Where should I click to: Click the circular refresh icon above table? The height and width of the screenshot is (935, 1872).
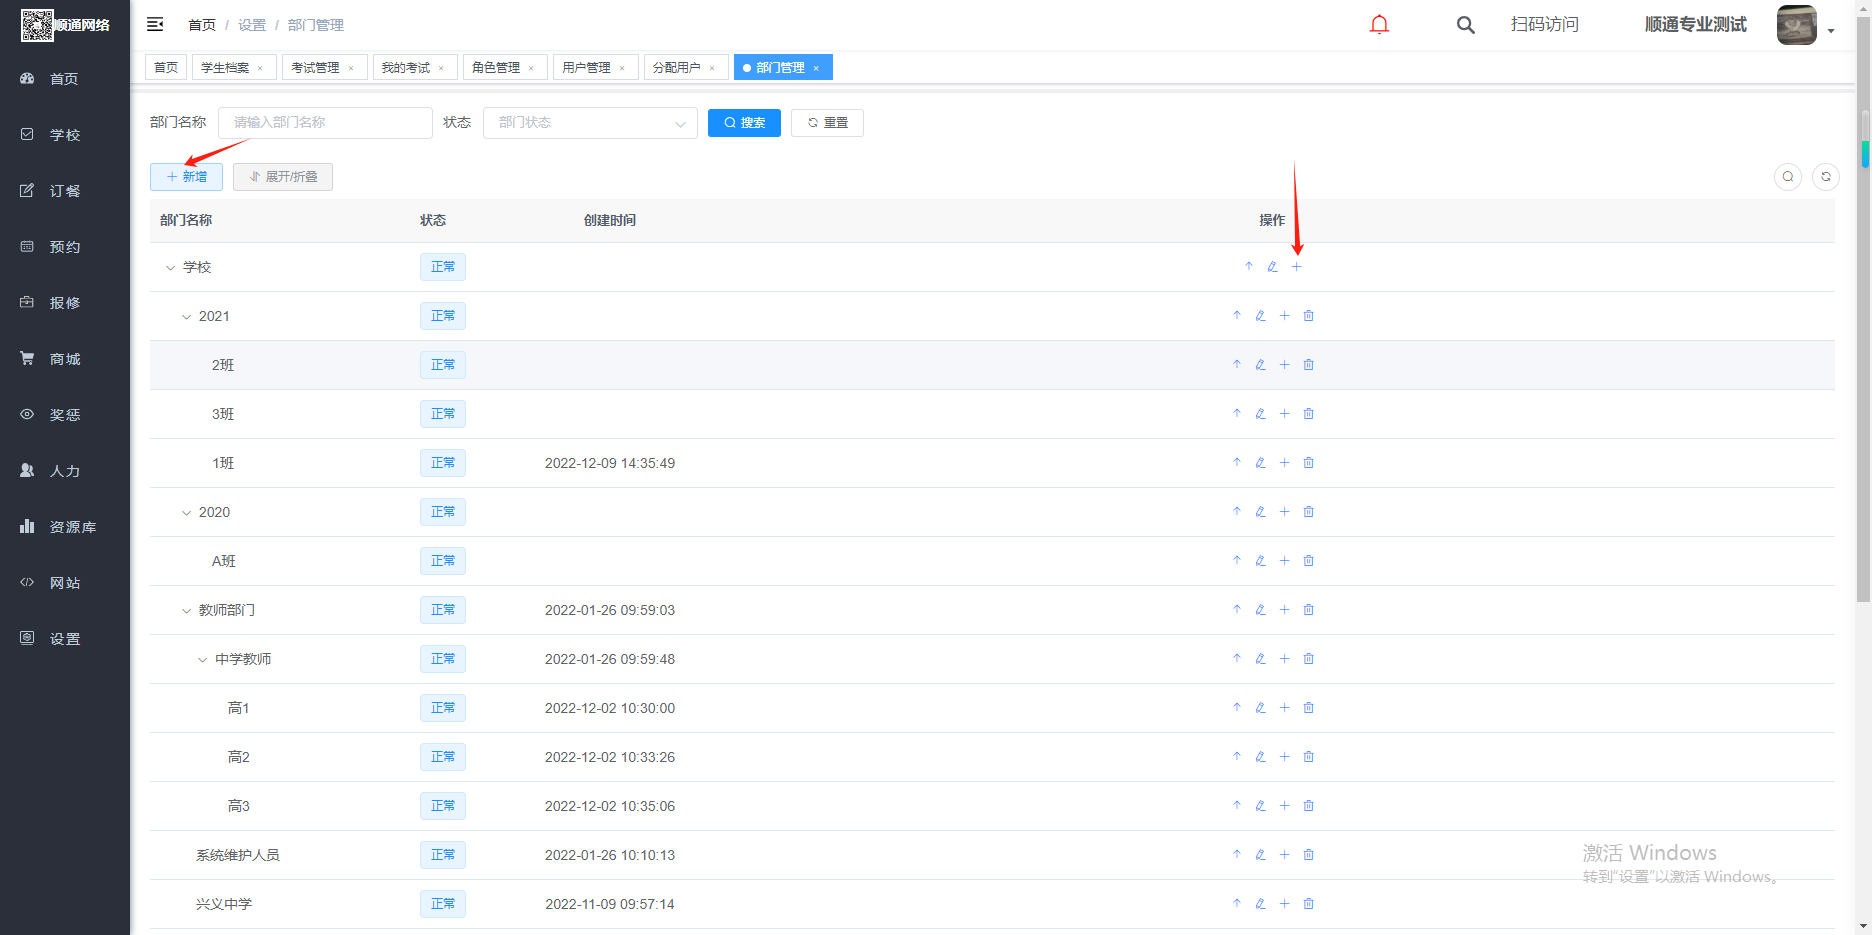pyautogui.click(x=1825, y=177)
